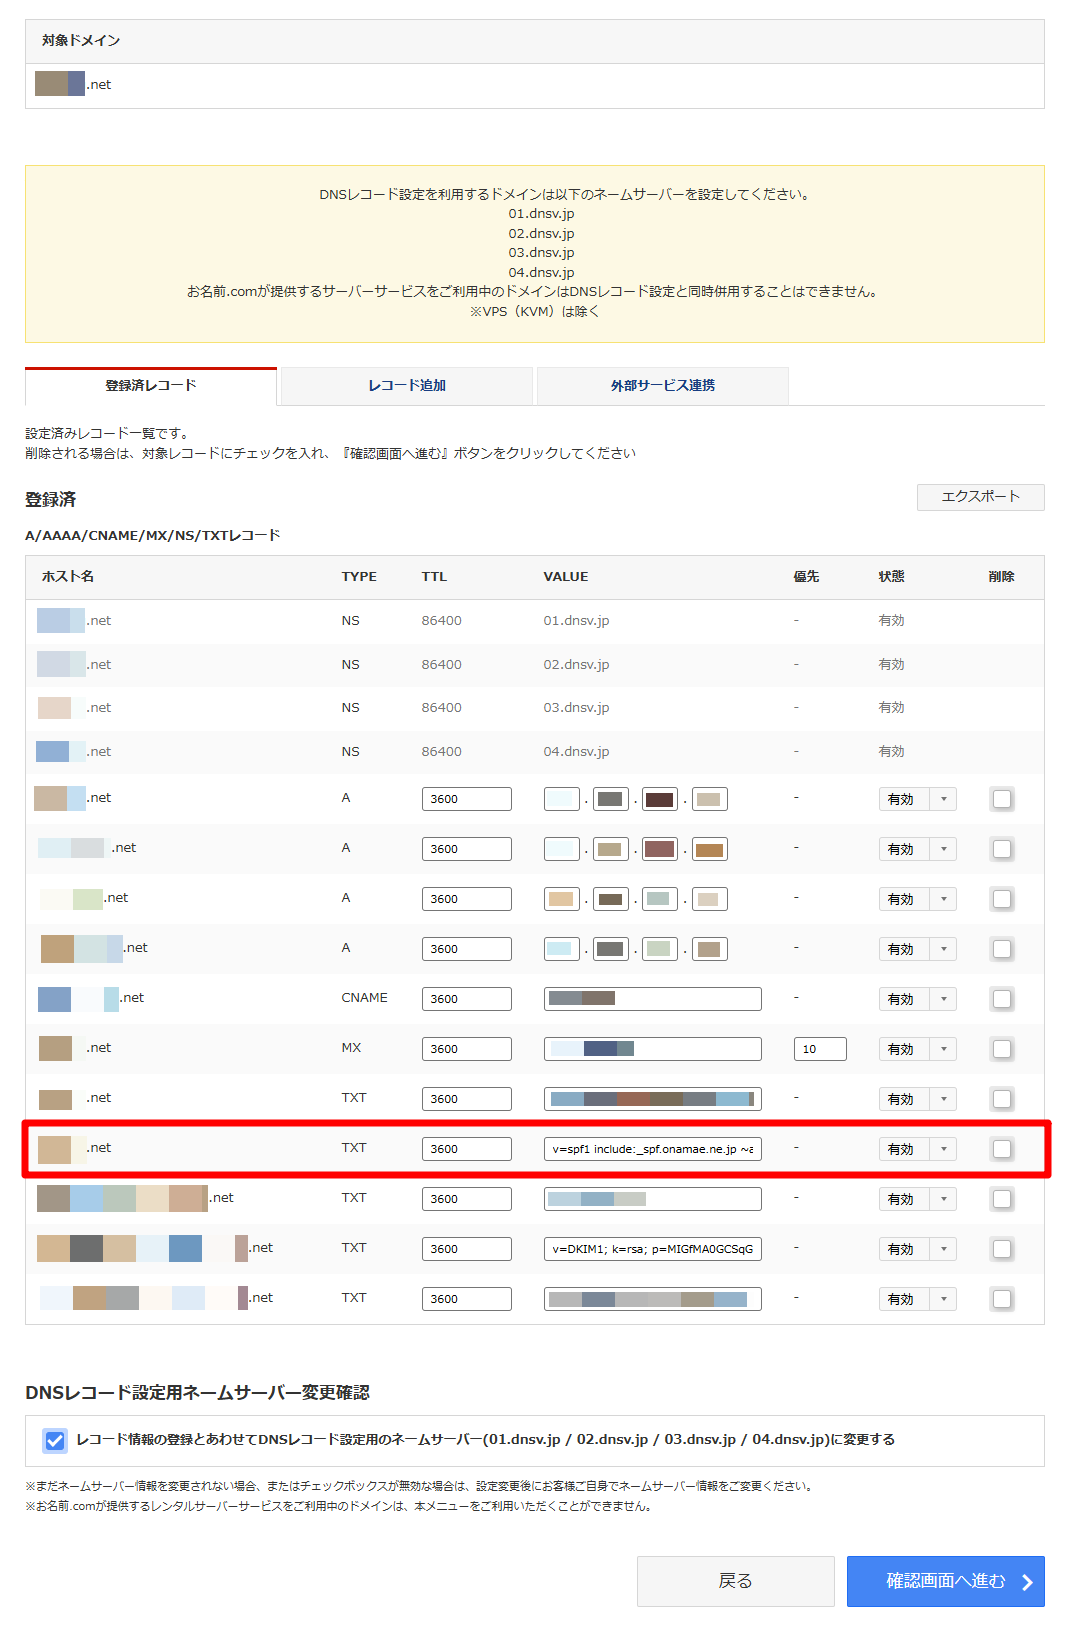Viewport: 1070px width, 1631px height.
Task: Switch to the レコード追加 tab
Action: click(x=407, y=386)
